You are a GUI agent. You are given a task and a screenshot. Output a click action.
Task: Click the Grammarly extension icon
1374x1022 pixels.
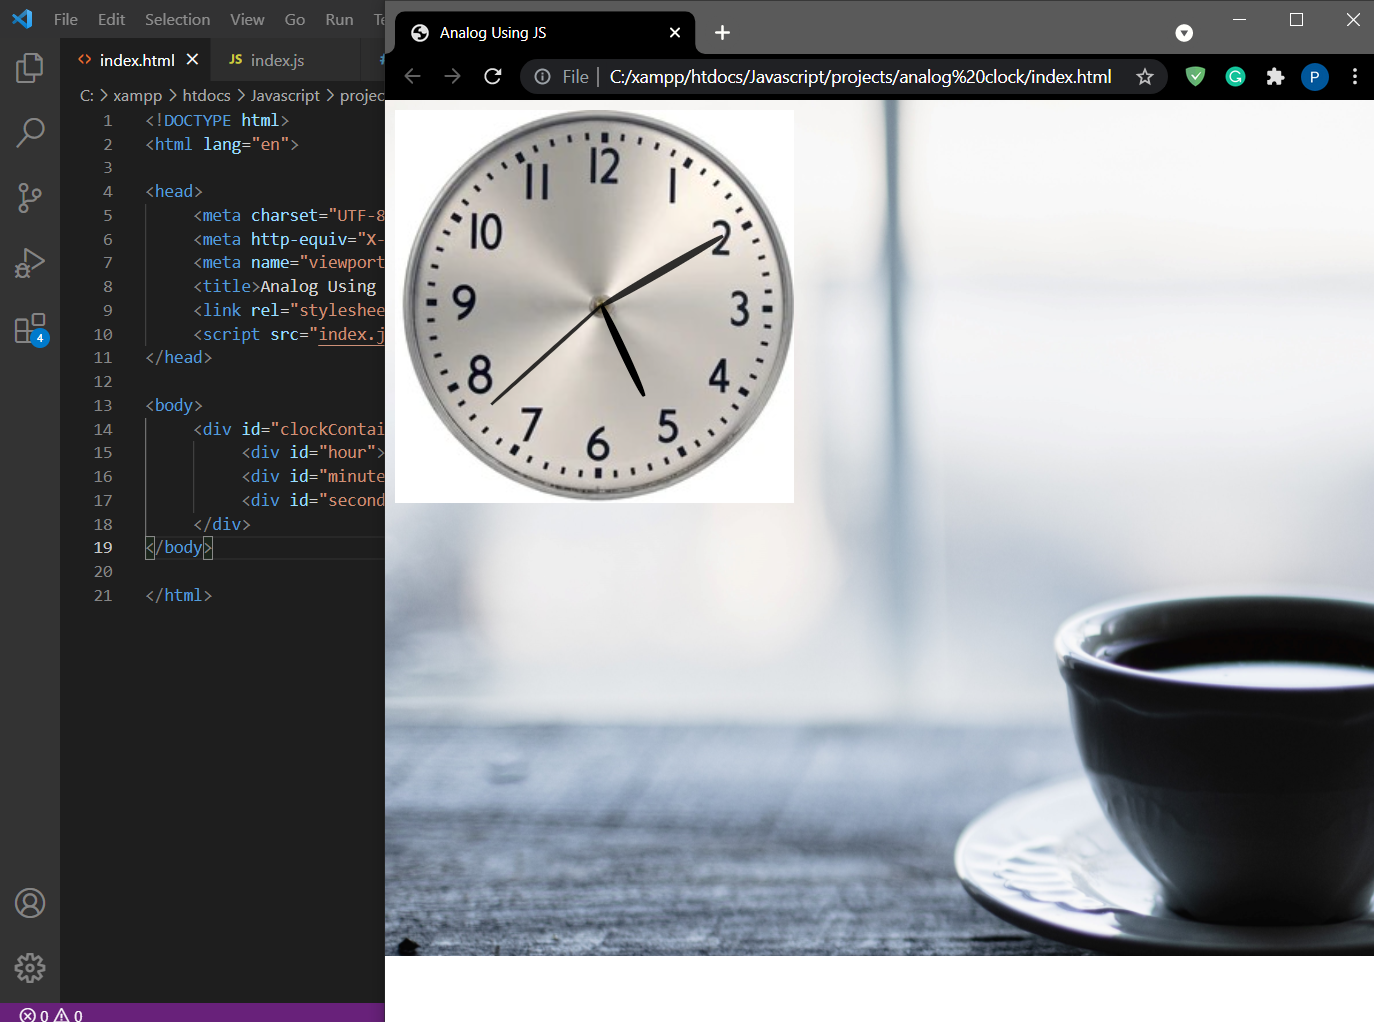1235,77
